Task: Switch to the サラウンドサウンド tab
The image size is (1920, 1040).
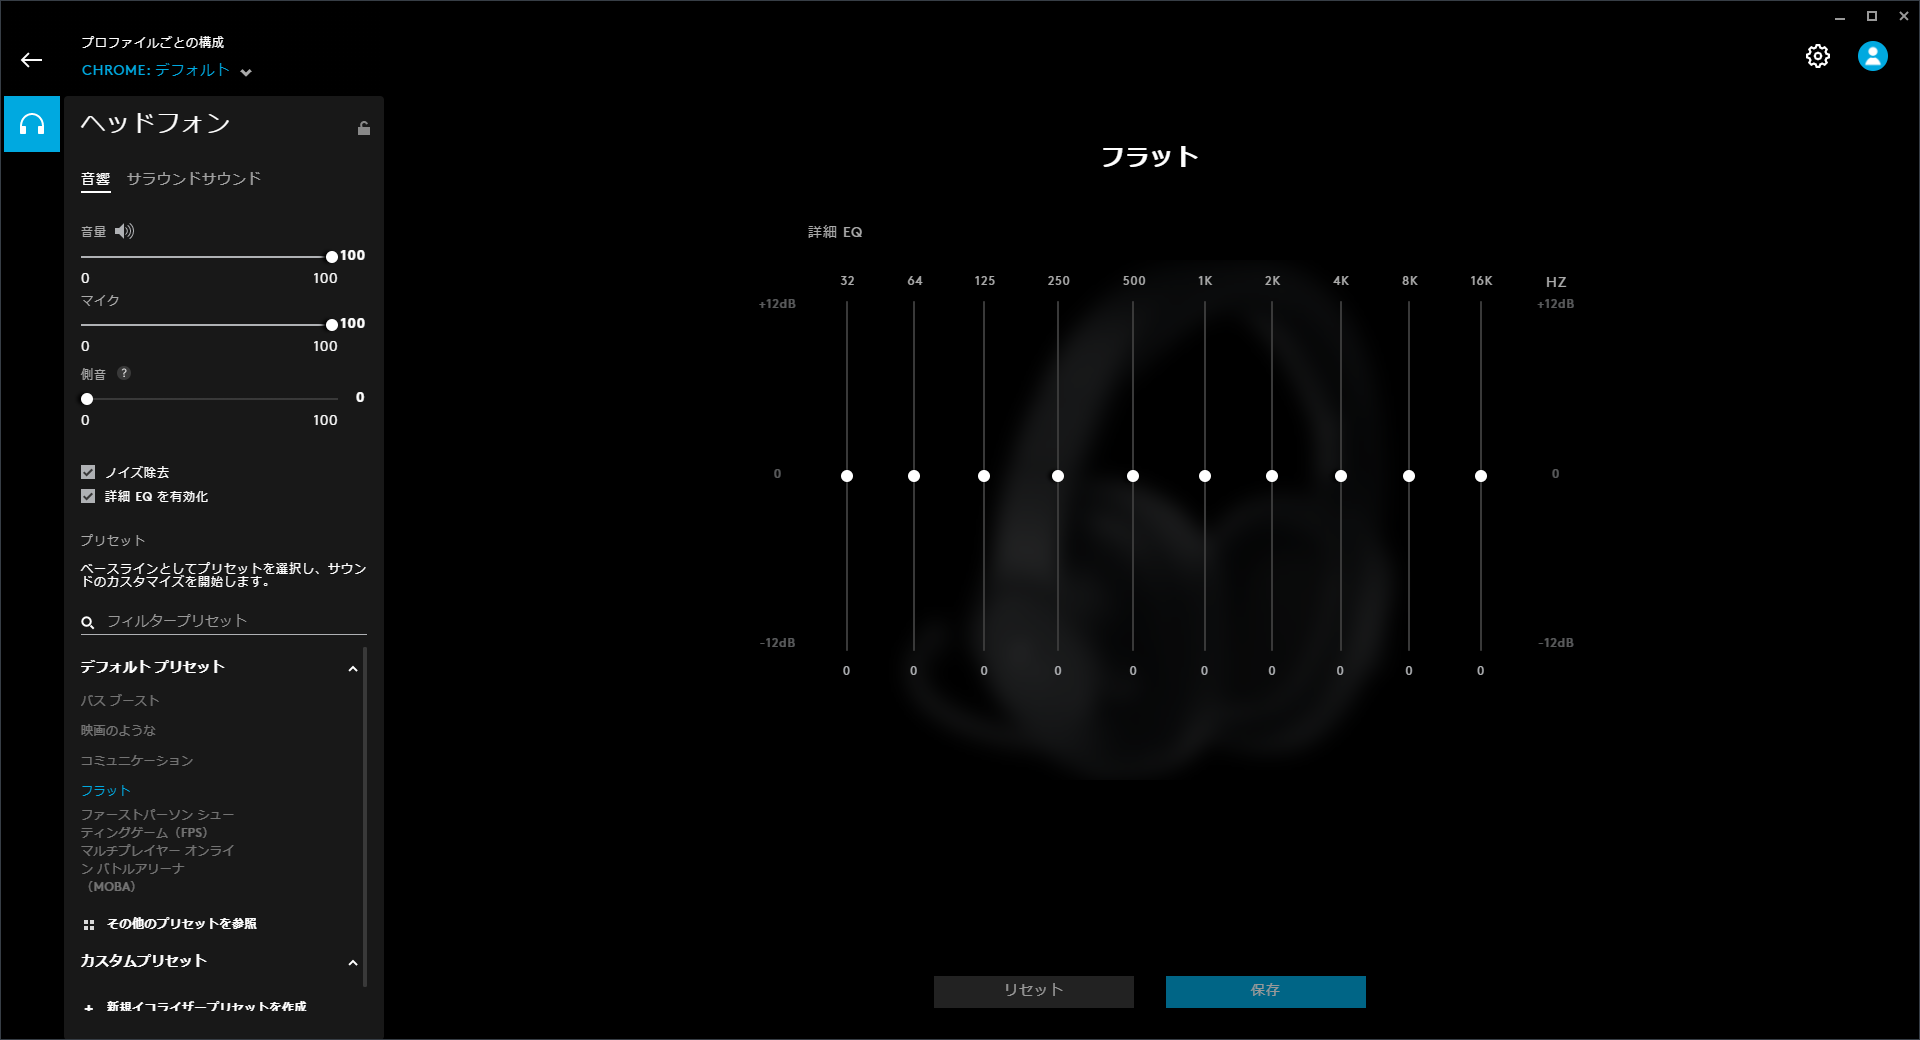Action: click(x=194, y=179)
